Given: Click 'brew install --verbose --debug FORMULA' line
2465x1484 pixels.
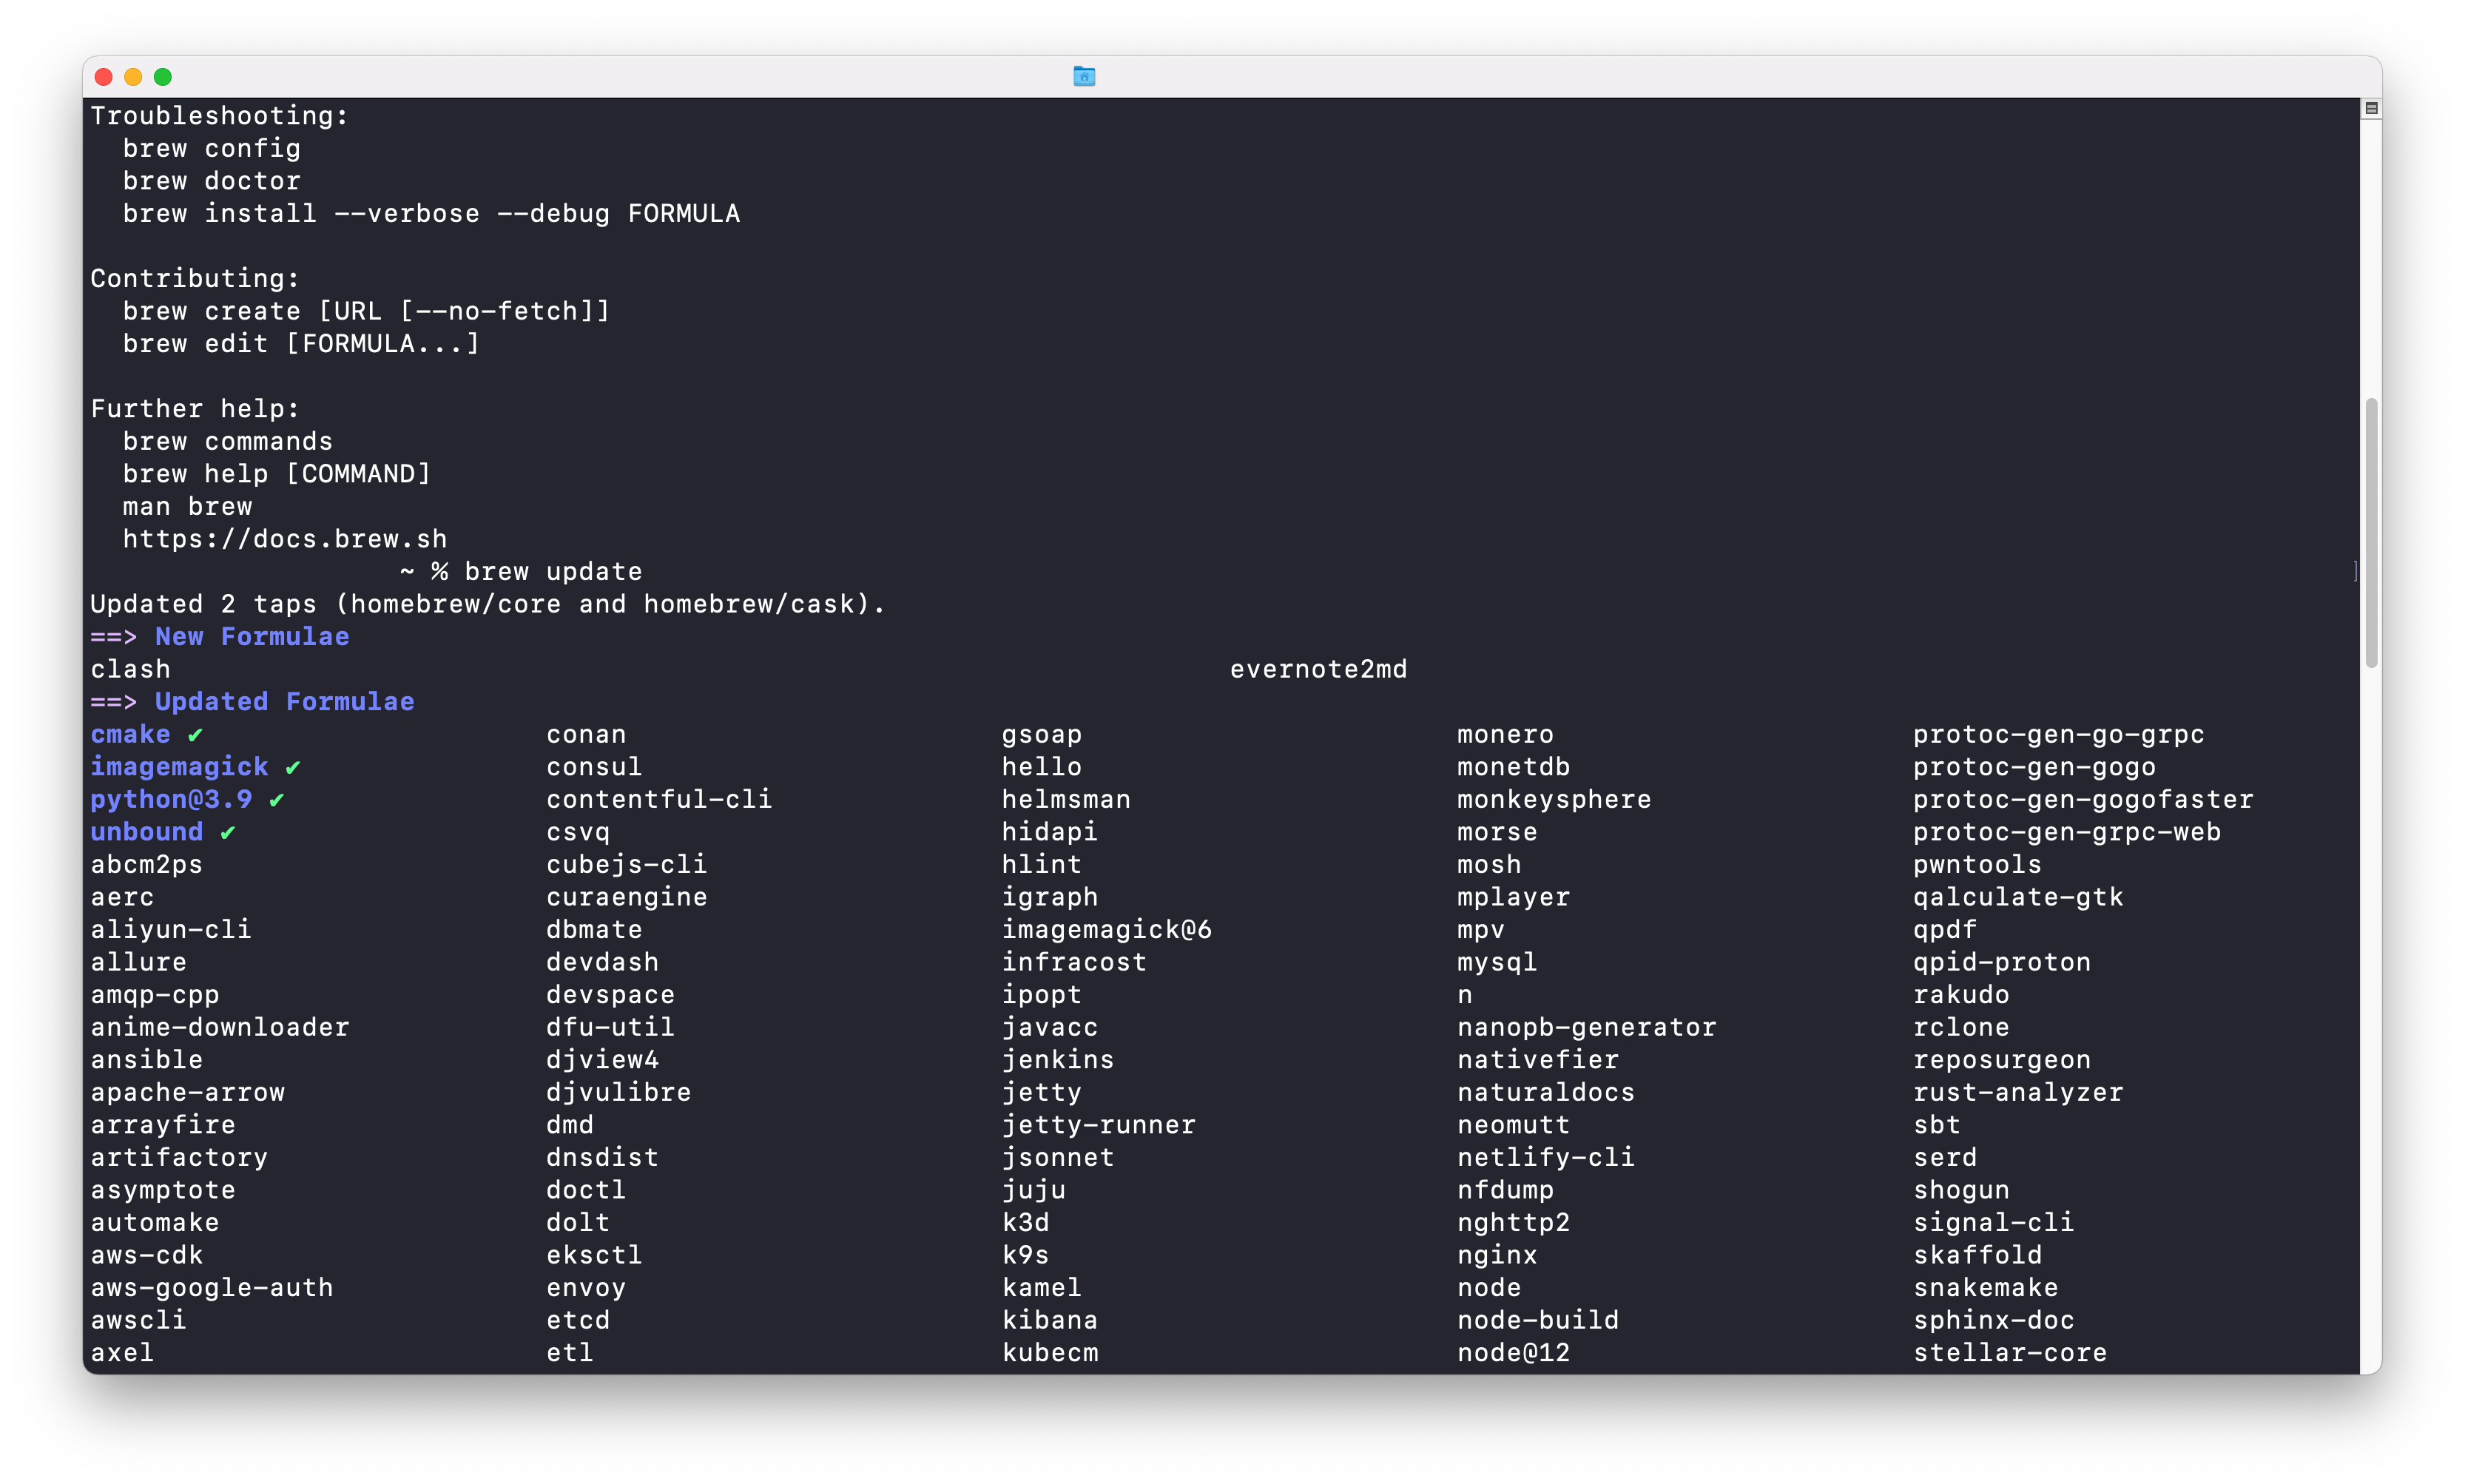Looking at the screenshot, I should 431,214.
